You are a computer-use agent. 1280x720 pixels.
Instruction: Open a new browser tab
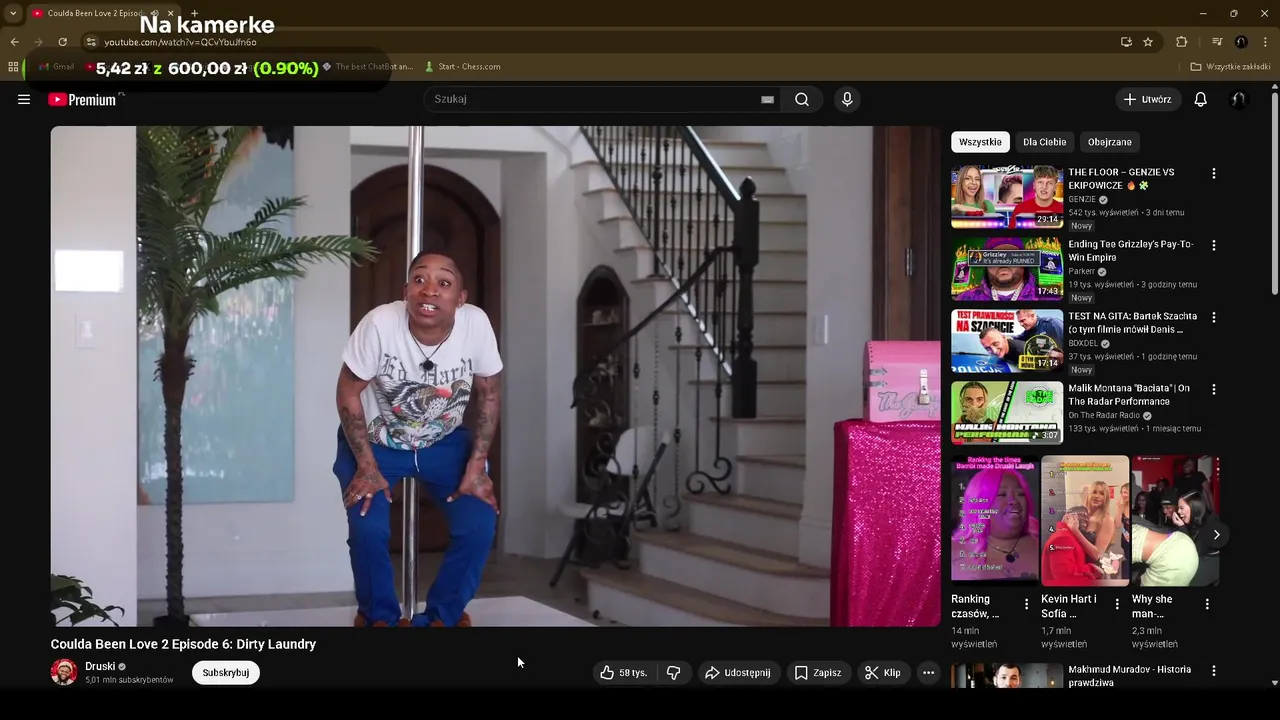click(194, 13)
